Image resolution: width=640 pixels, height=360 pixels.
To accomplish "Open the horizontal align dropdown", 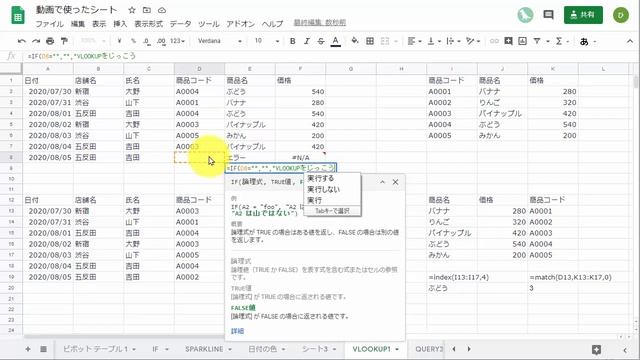I will click(x=413, y=41).
